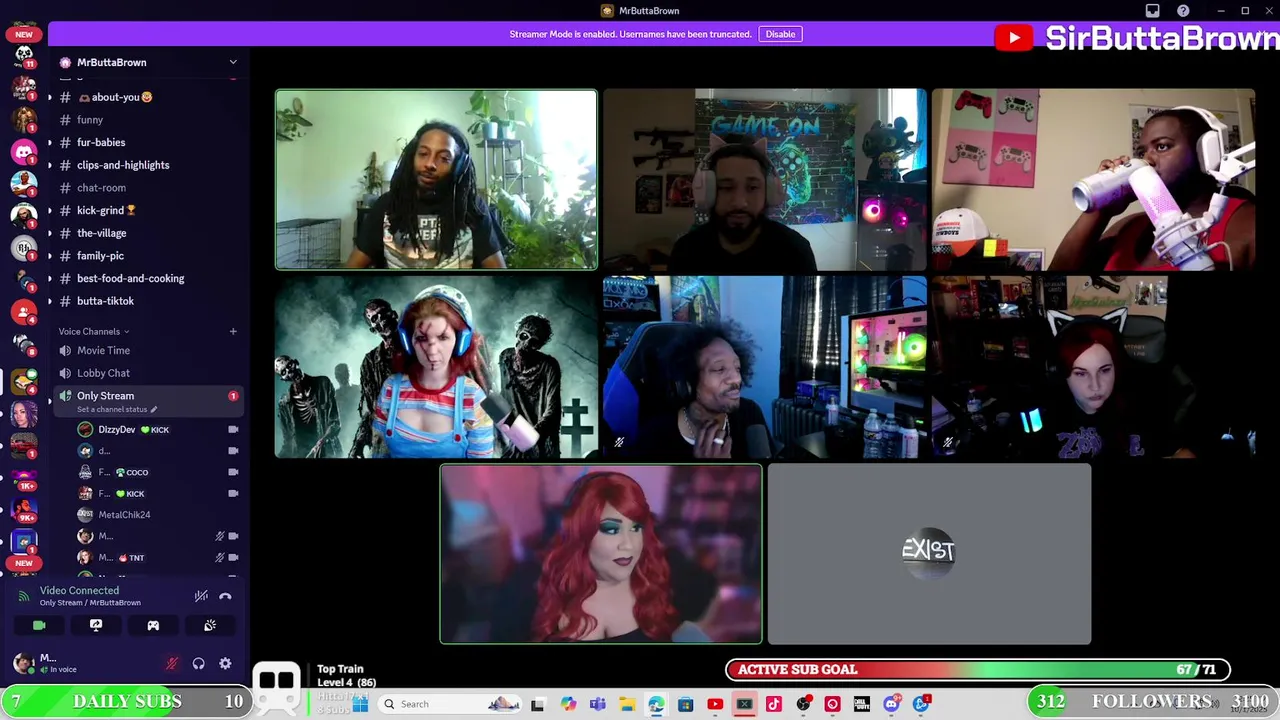Disable Streamer Mode via Disable button
This screenshot has height=720, width=1280.
point(780,34)
